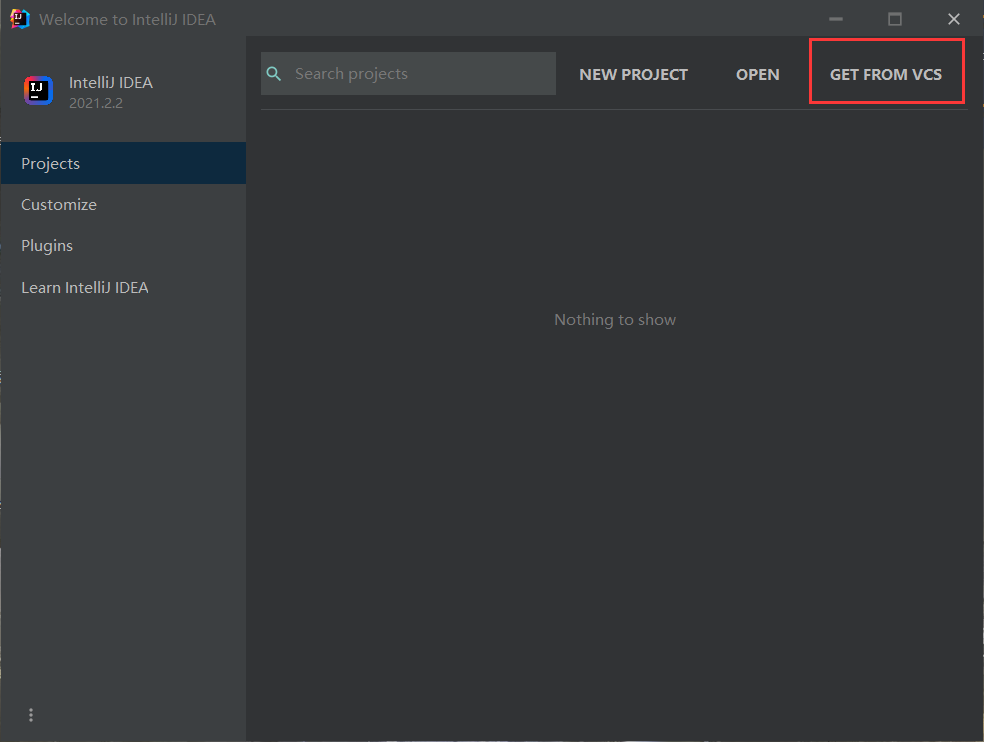Click GET FROM VCS button
The image size is (984, 742).
885,74
